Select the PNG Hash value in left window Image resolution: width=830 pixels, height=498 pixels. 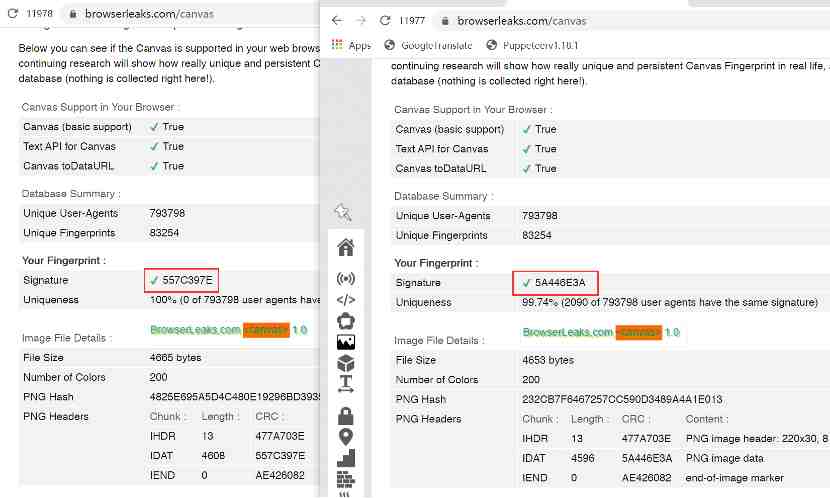click(234, 397)
